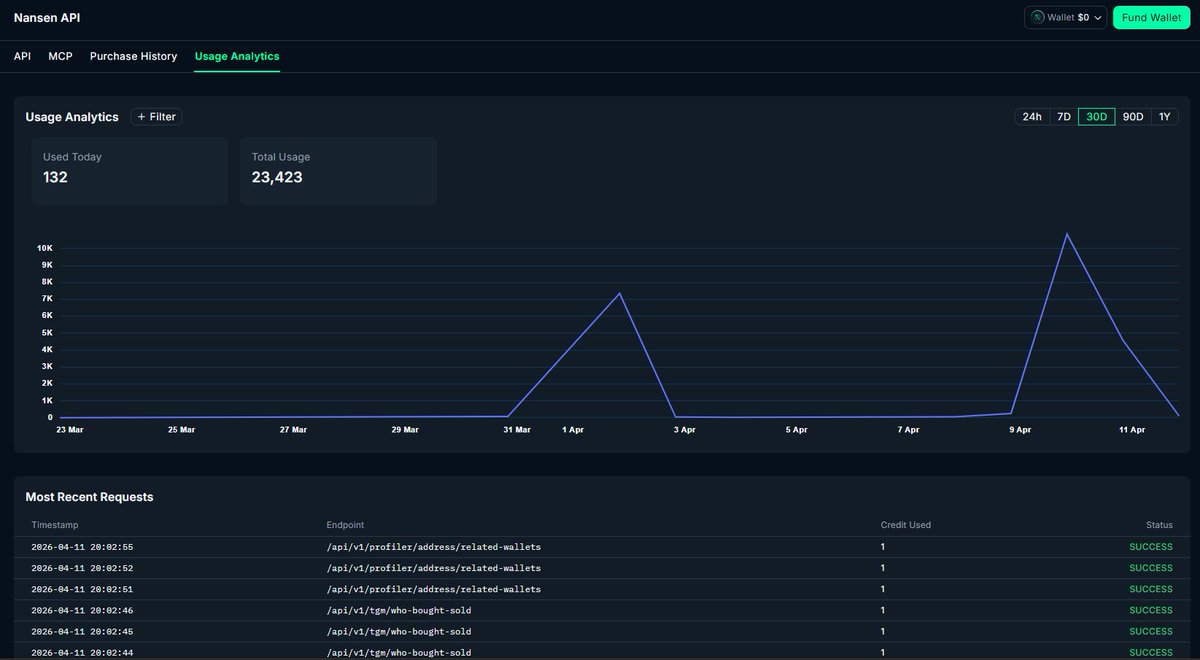
Task: Click SUCCESS status in 20:02:45 row
Action: (1151, 631)
